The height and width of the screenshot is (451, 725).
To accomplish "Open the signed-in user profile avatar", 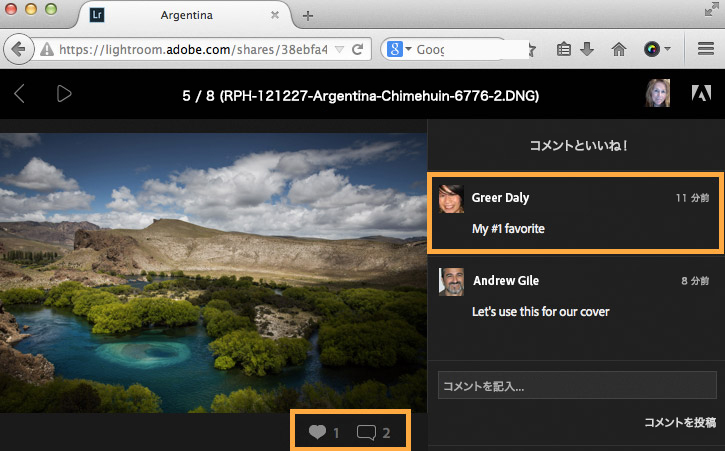I will pos(657,93).
